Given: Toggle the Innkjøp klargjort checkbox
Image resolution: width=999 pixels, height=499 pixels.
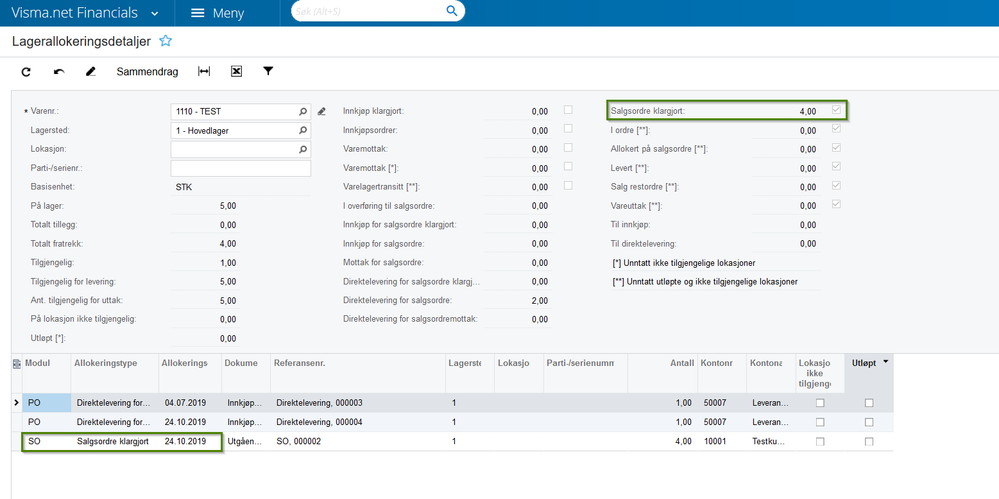Looking at the screenshot, I should pos(568,110).
